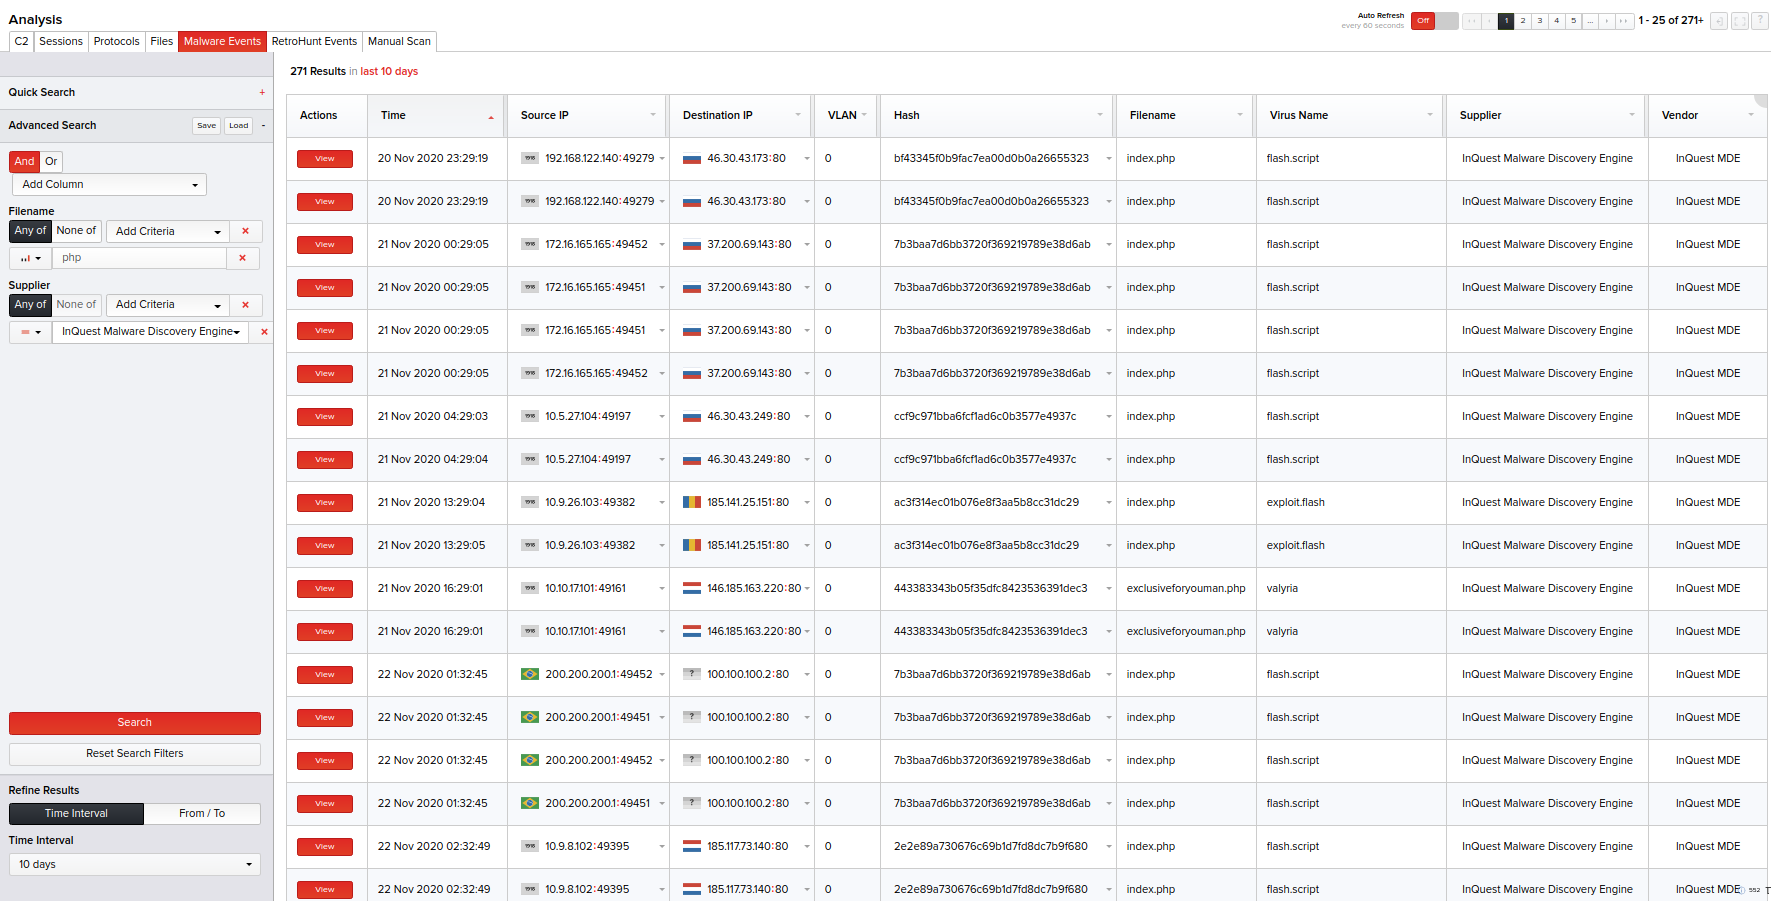Open the Supplier Add Criteria dropdown

[168, 305]
